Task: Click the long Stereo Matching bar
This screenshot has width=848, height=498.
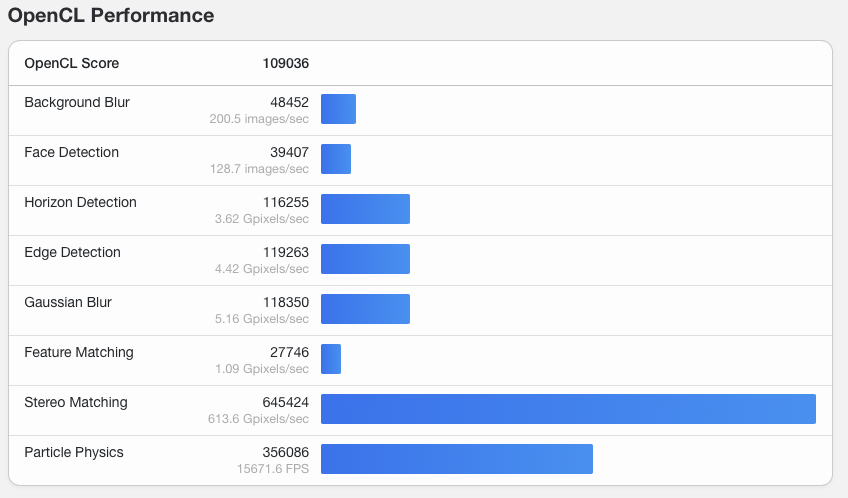Action: coord(568,409)
